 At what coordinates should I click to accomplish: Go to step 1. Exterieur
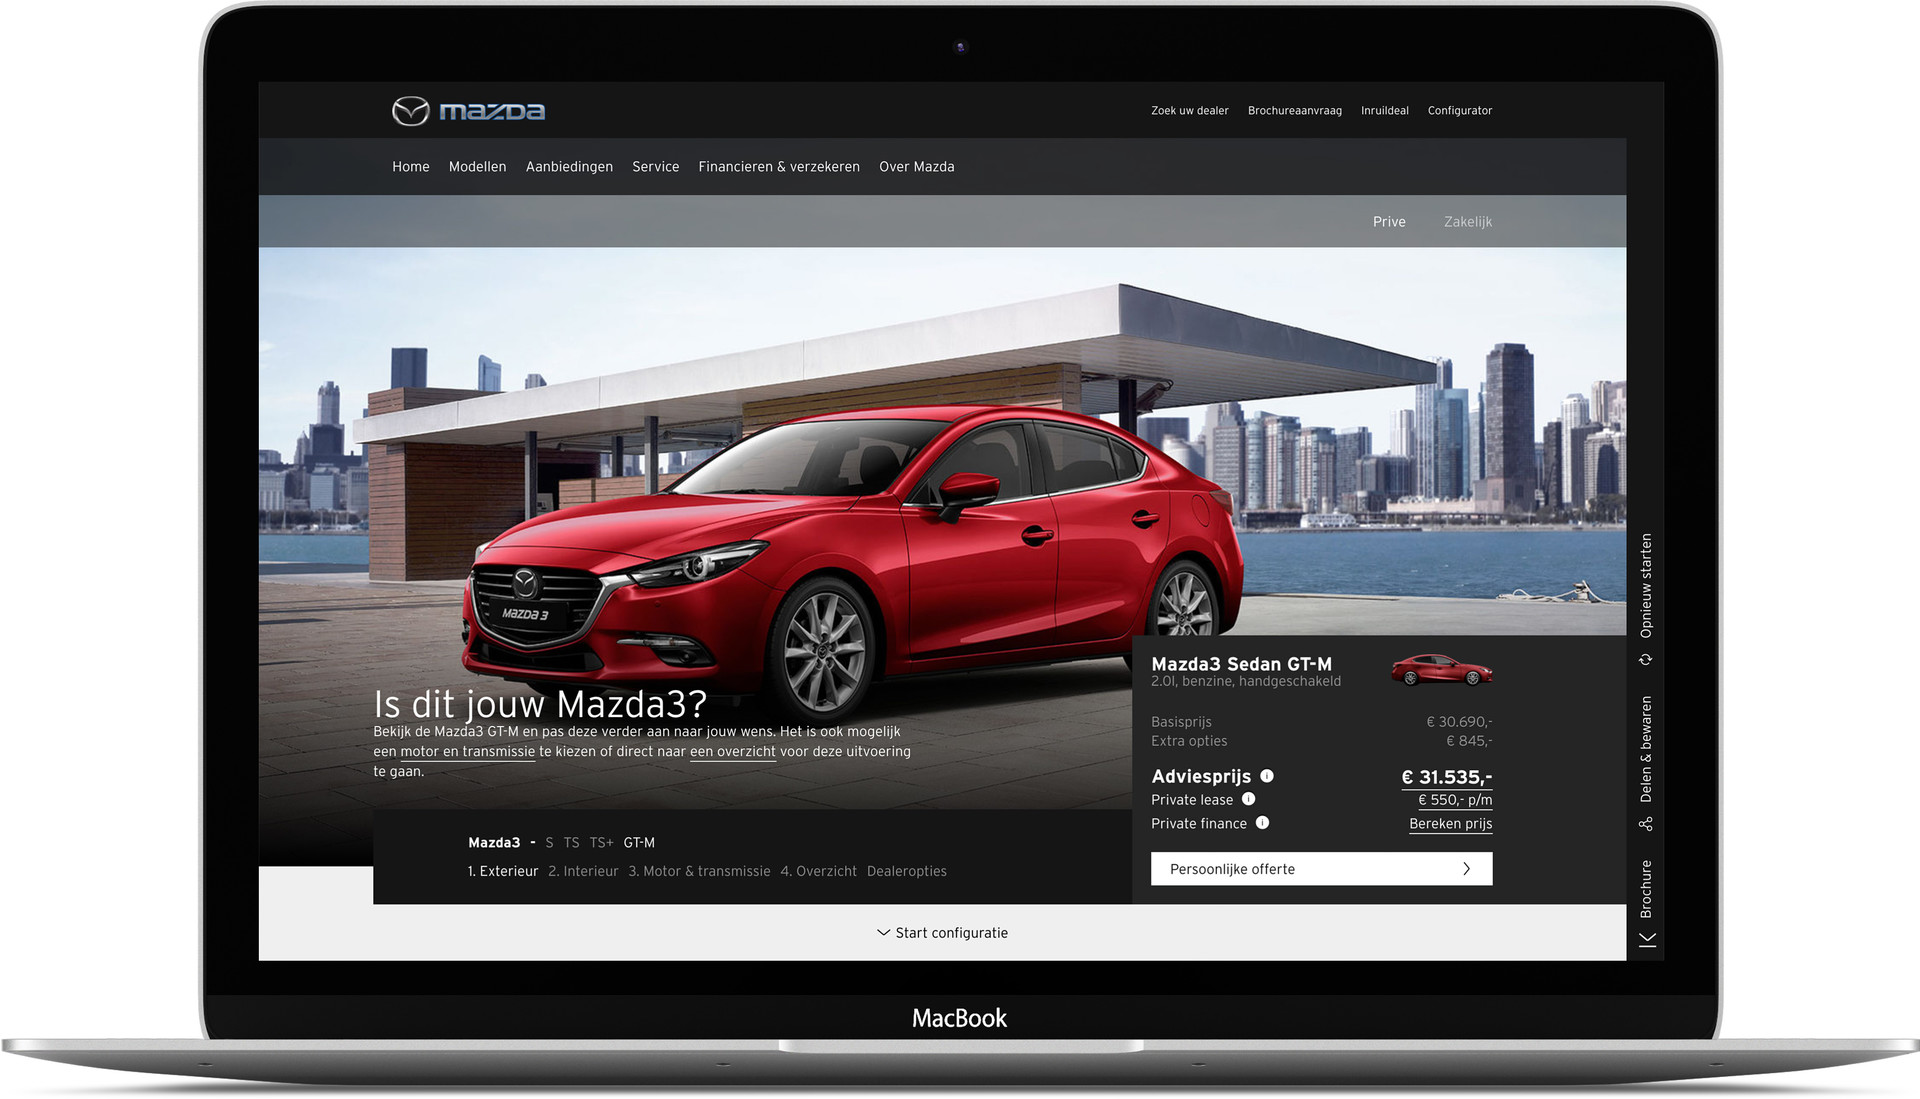click(502, 872)
